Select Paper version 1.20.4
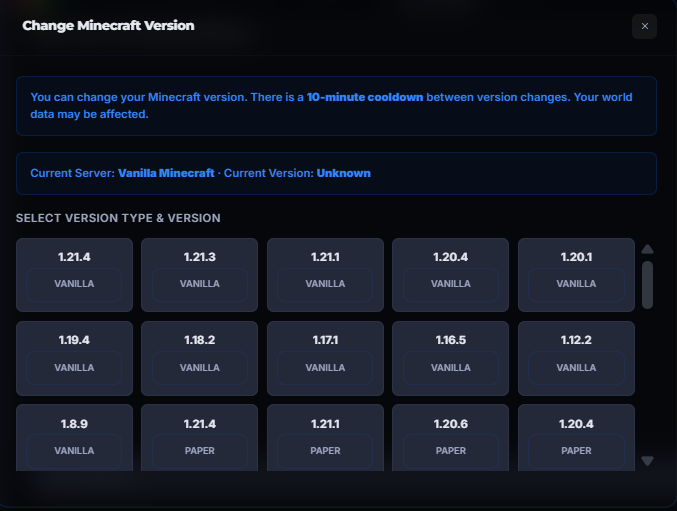The height and width of the screenshot is (511, 677). (576, 437)
